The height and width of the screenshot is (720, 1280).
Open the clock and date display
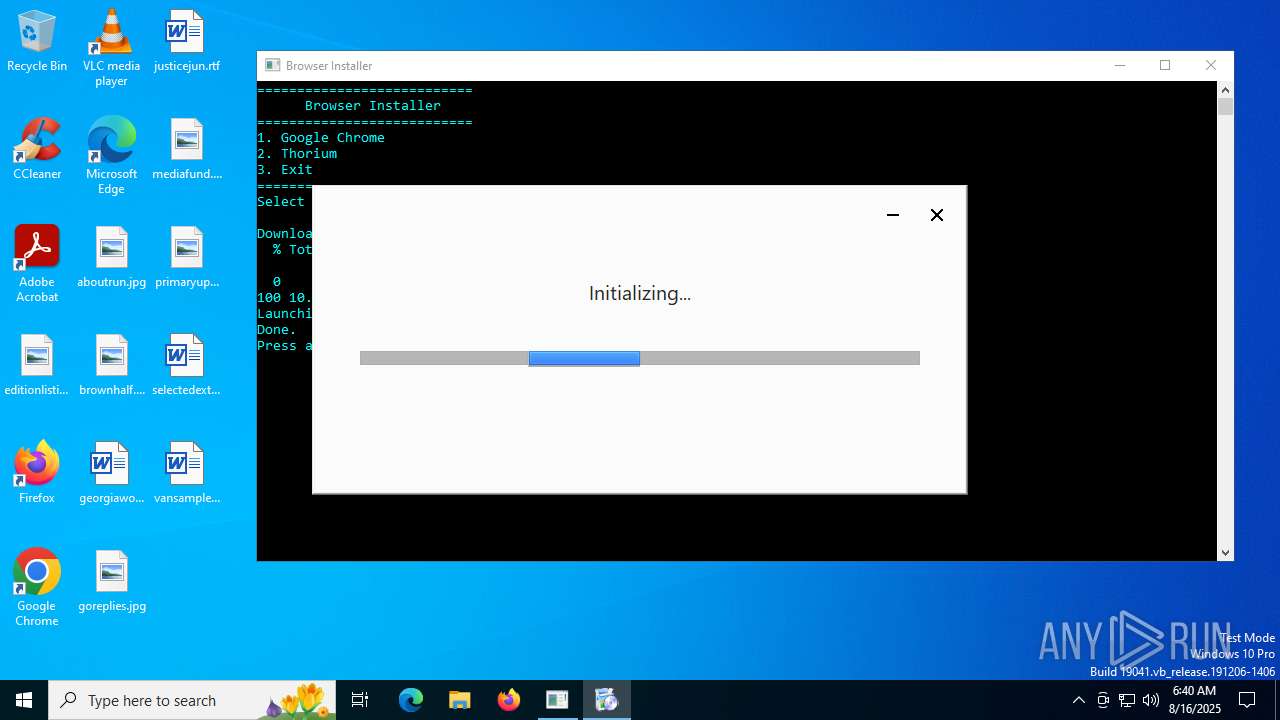[1194, 700]
